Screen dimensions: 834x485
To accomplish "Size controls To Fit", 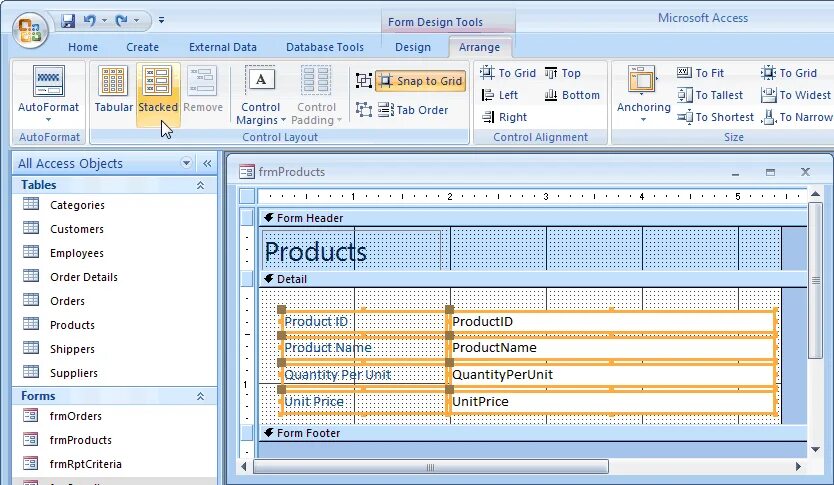I will coord(700,73).
